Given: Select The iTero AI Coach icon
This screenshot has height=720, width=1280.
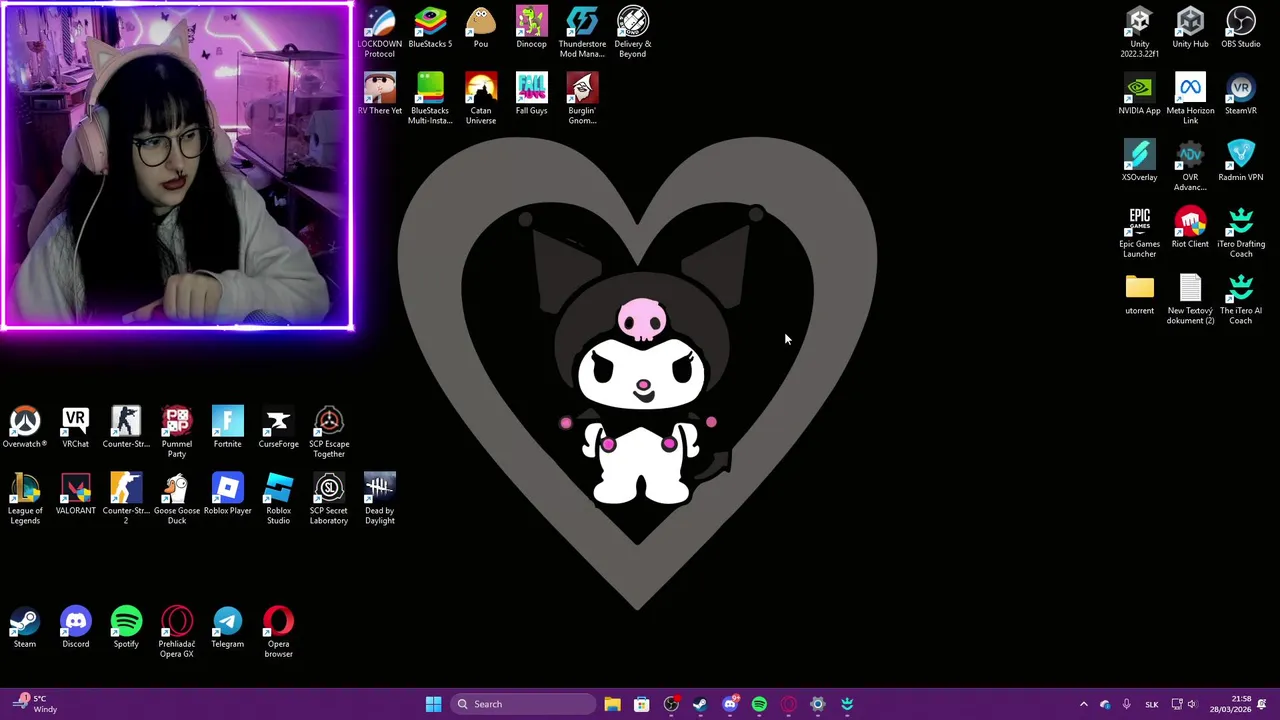Looking at the screenshot, I should (x=1241, y=299).
